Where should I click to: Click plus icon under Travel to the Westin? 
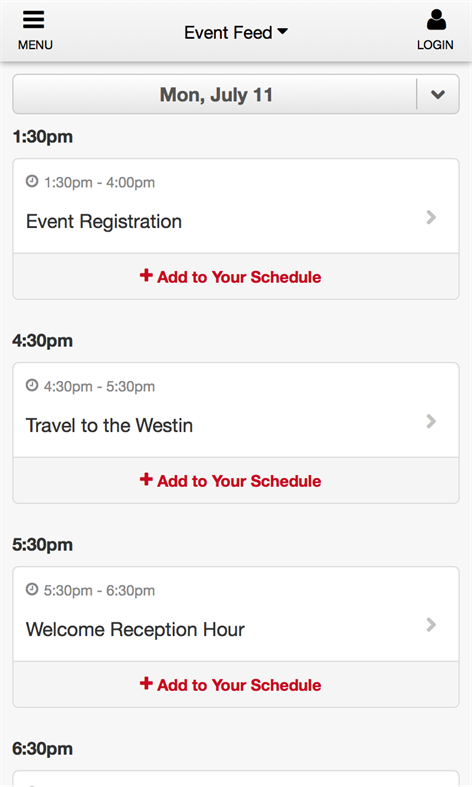pos(146,479)
